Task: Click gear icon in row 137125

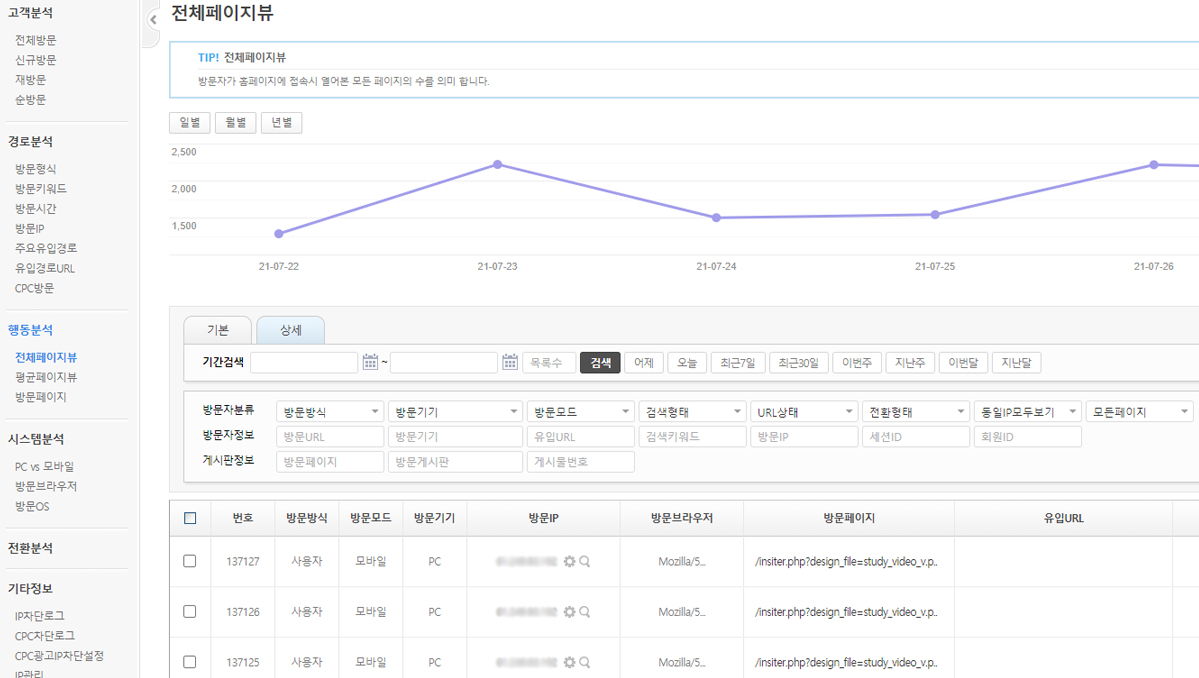Action: tap(569, 662)
